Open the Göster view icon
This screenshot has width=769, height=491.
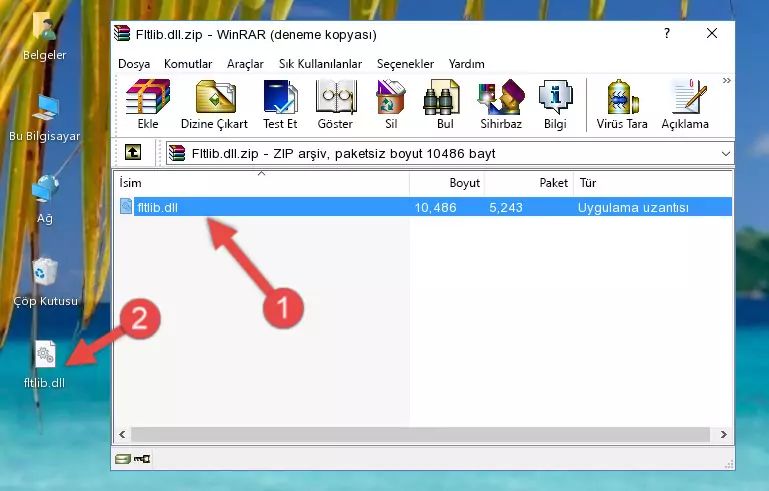pos(335,104)
